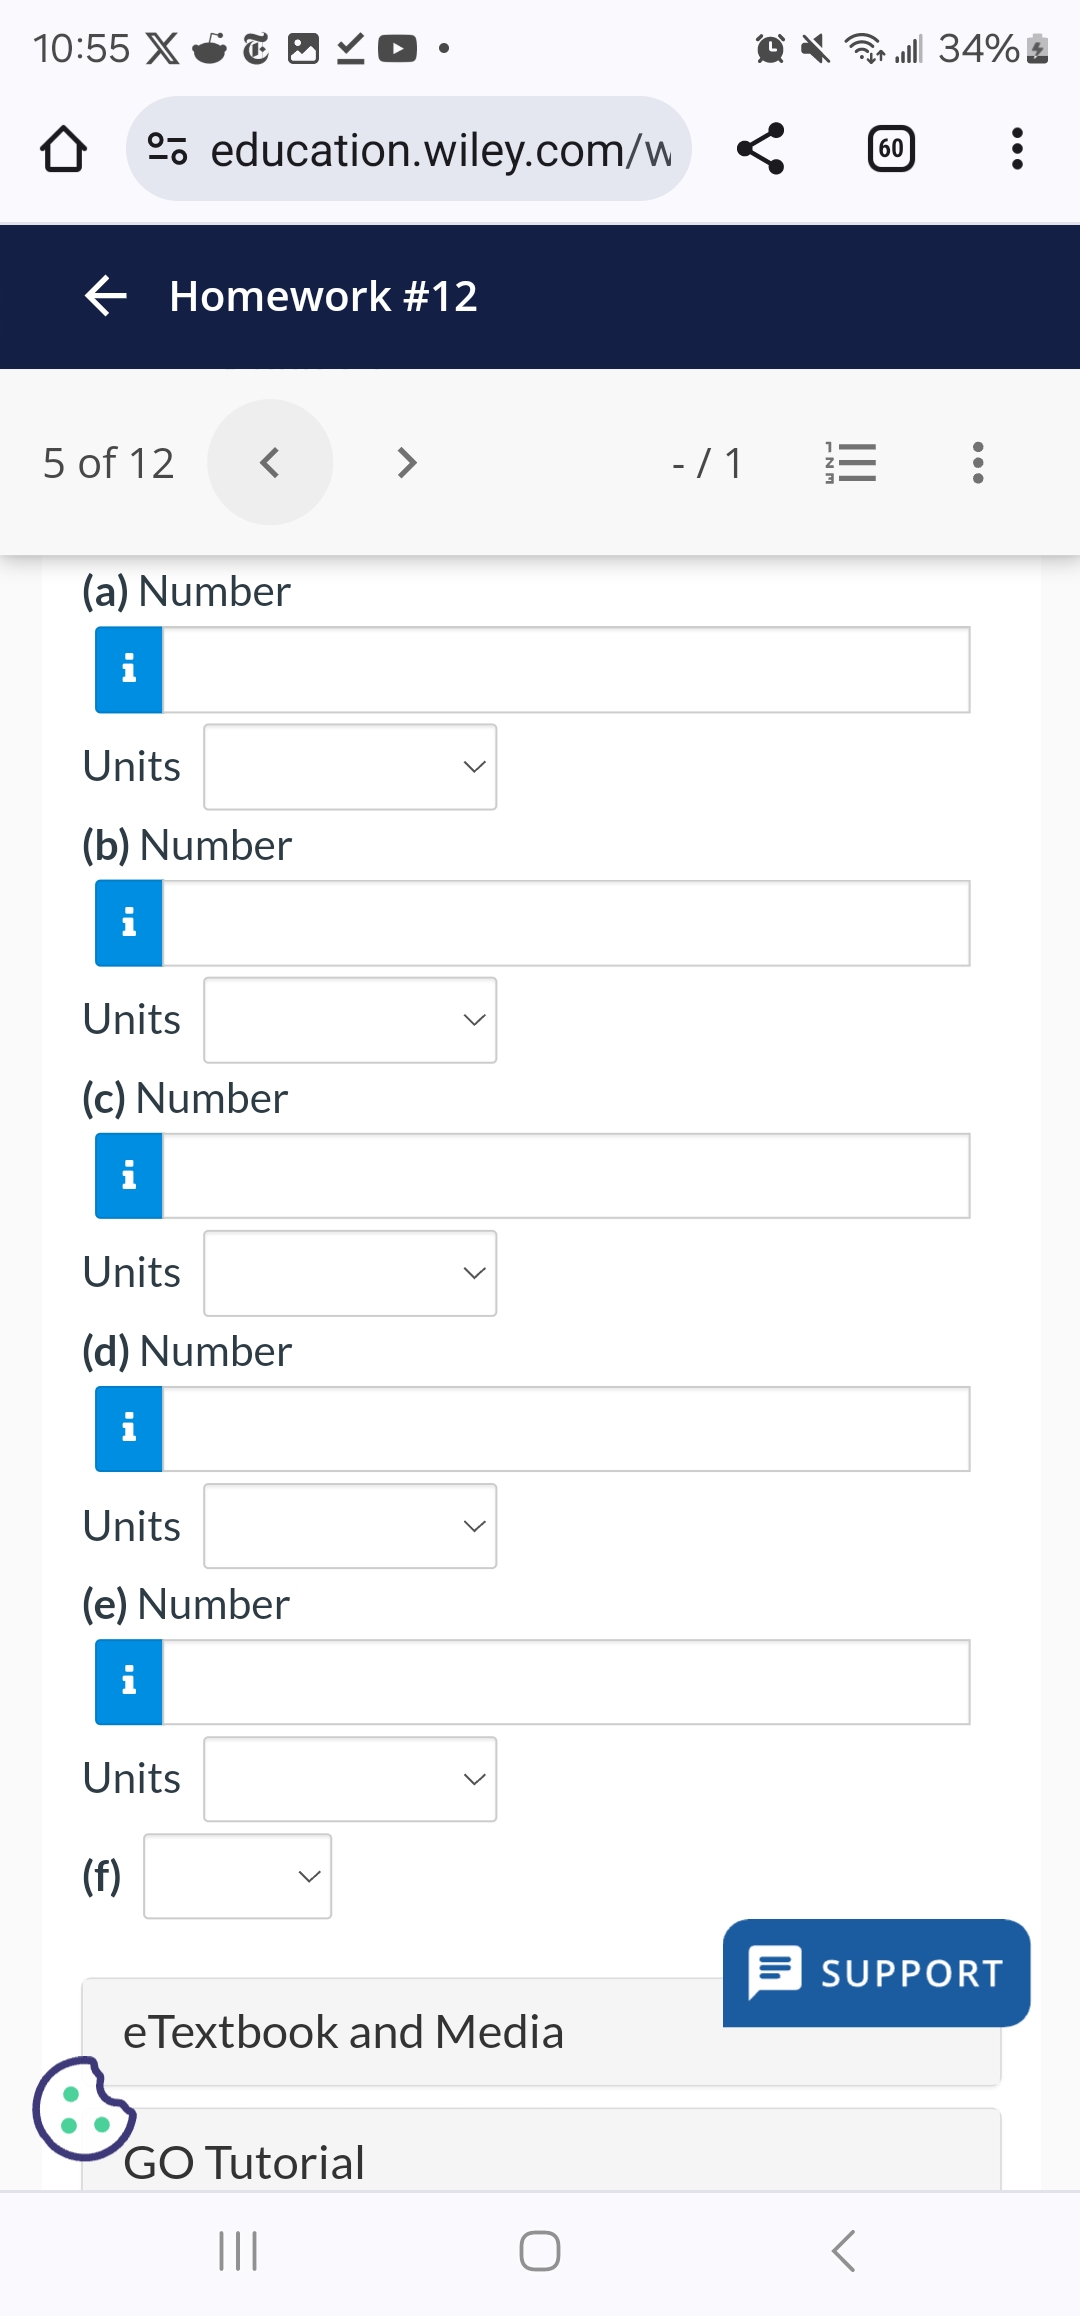This screenshot has height=2316, width=1080.
Task: Click the blue info icon for part (c)
Action: pos(129,1175)
